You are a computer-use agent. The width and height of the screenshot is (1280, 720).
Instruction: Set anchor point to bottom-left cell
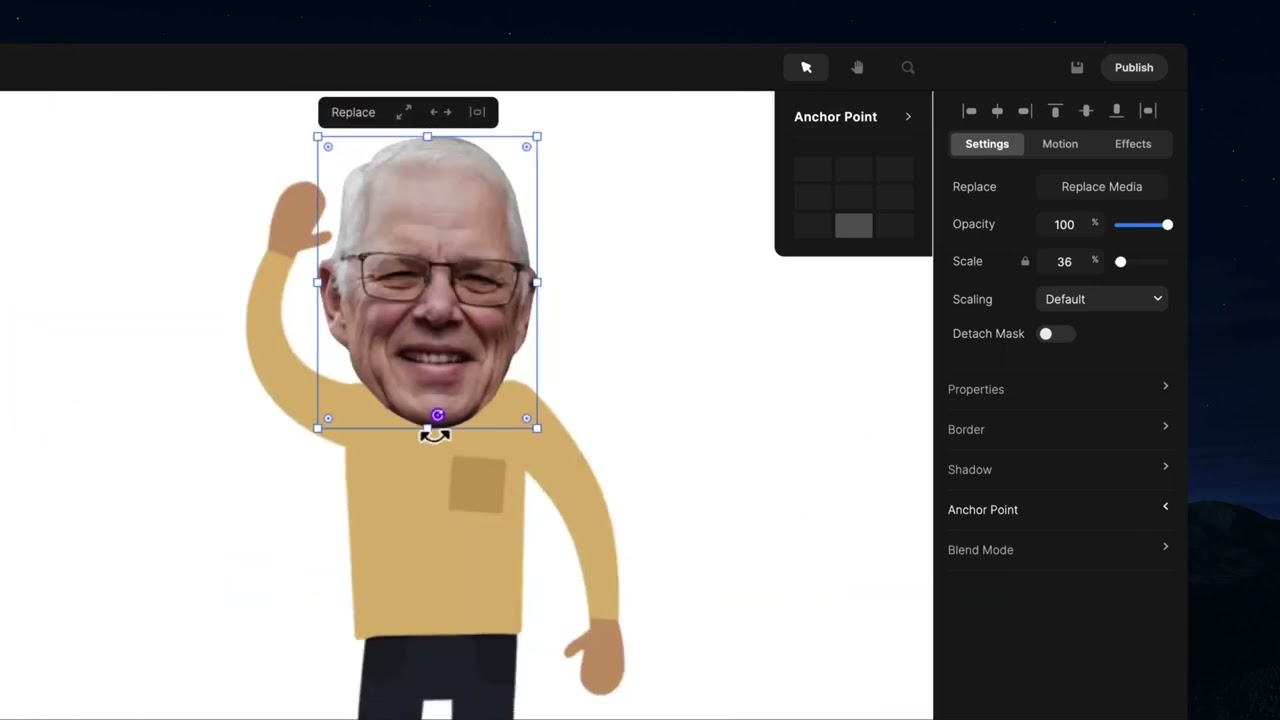tap(812, 225)
